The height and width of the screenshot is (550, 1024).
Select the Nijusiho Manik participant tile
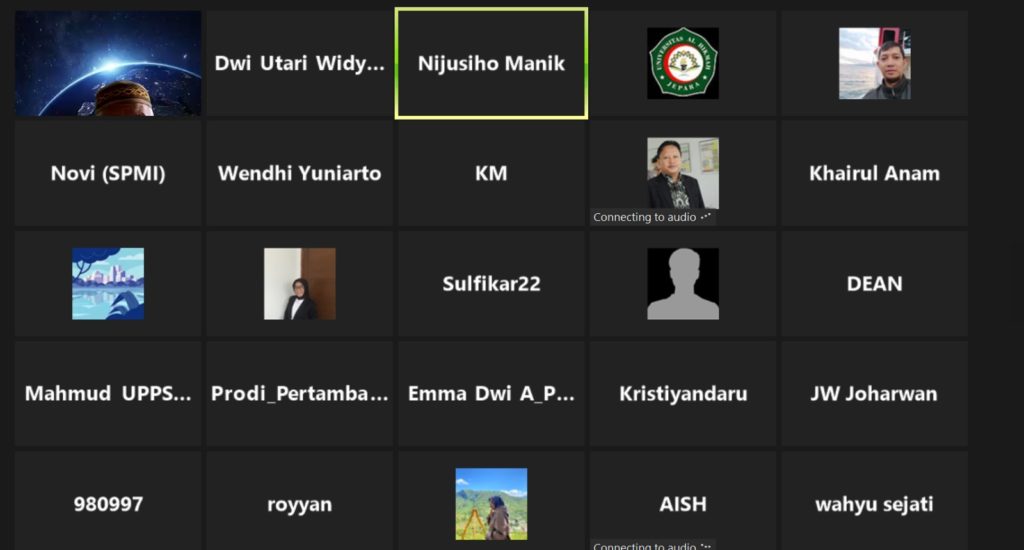point(491,63)
